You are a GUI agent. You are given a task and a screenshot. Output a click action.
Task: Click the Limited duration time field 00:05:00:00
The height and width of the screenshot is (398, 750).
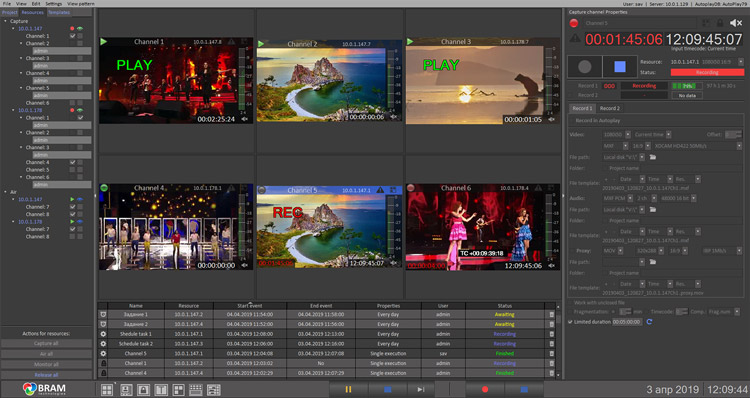pyautogui.click(x=627, y=322)
